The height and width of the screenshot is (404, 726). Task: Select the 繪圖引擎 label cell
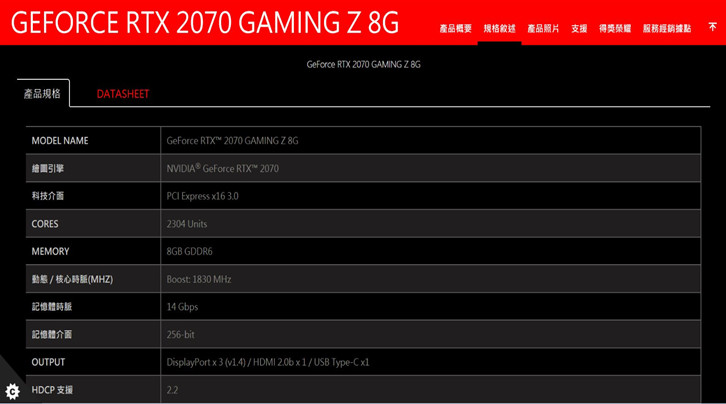pyautogui.click(x=93, y=168)
